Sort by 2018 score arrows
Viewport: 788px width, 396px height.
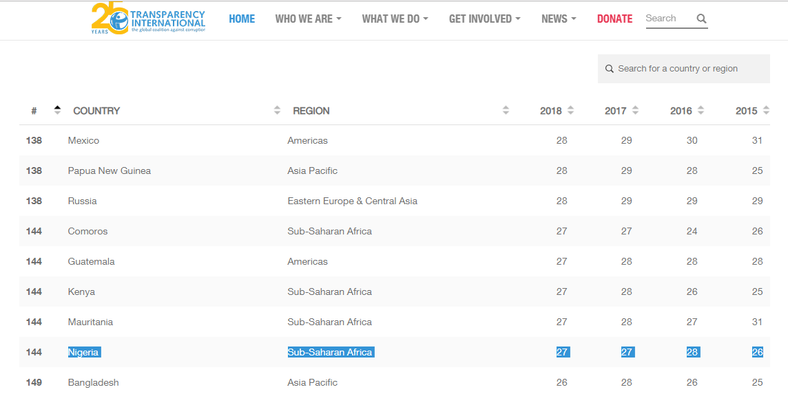(570, 110)
